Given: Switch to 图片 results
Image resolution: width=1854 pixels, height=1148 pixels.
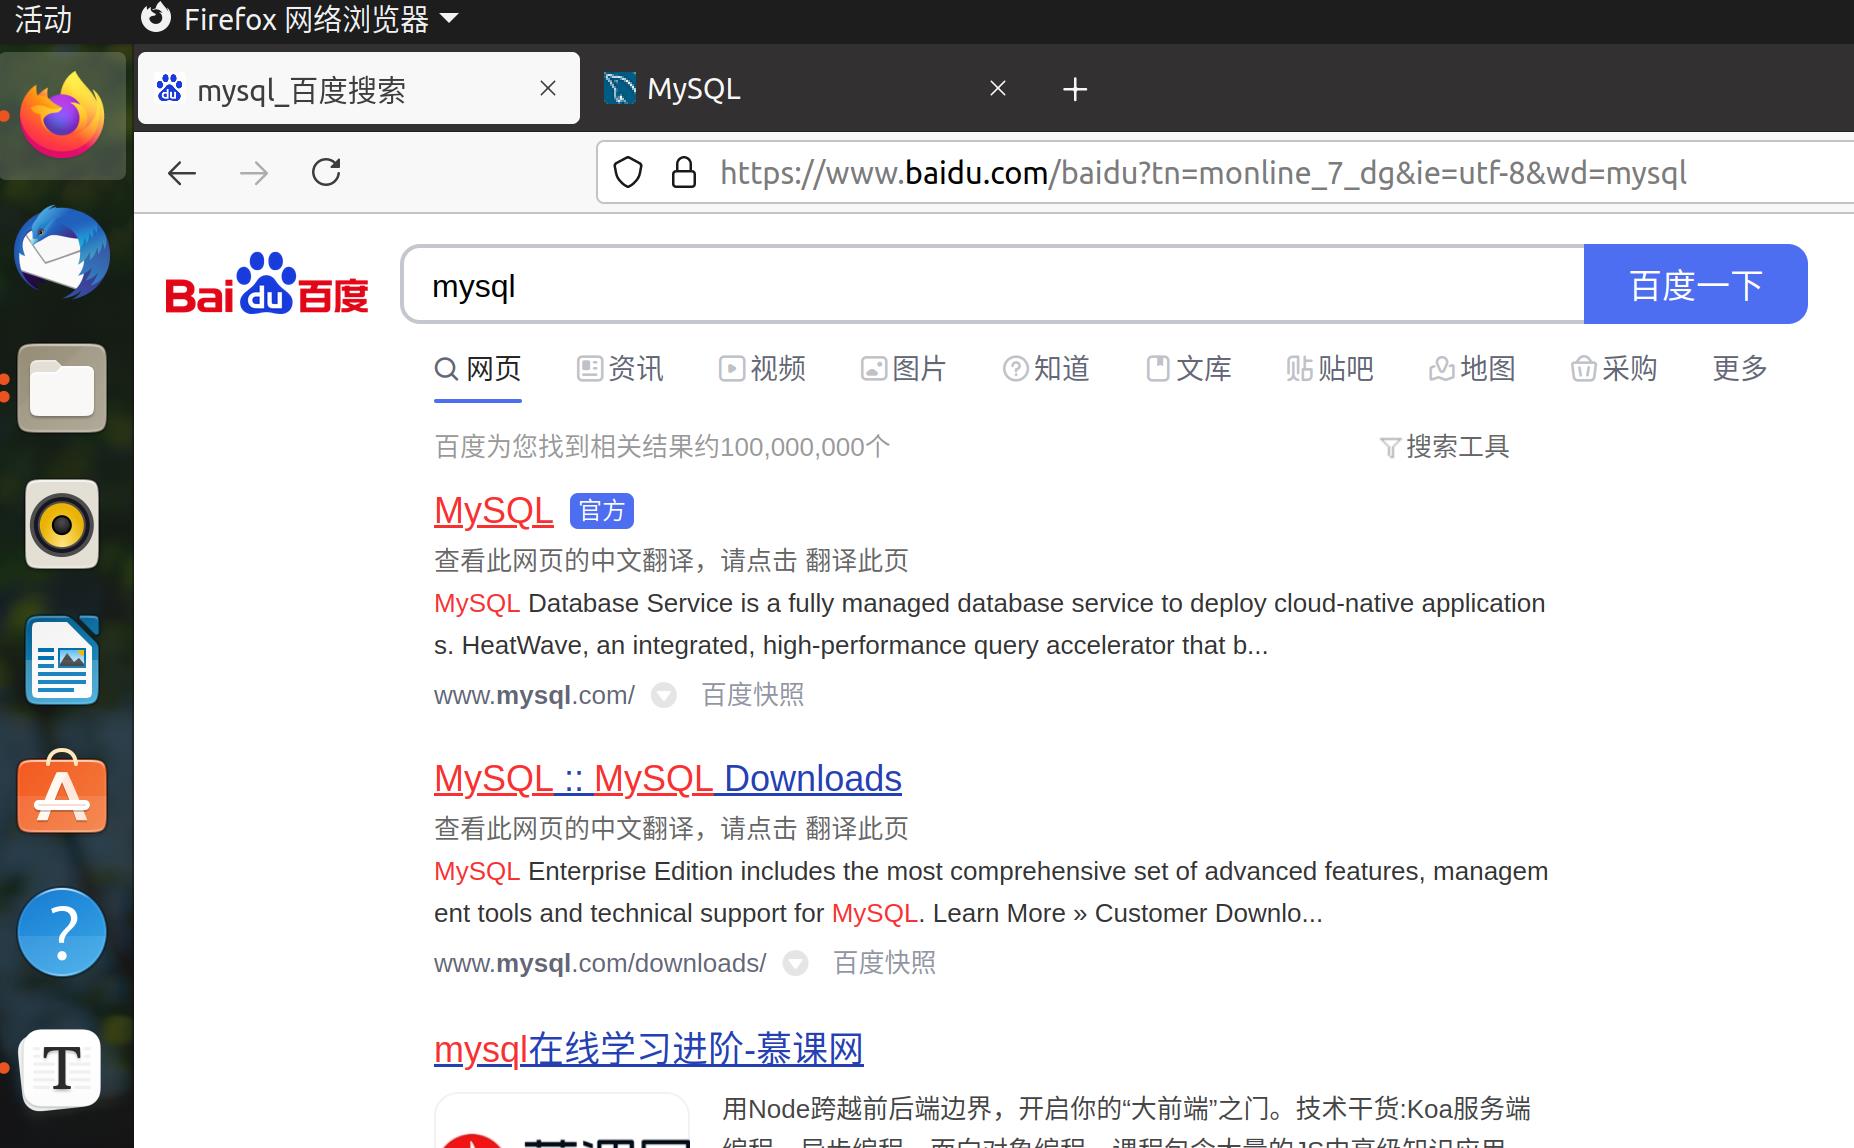Looking at the screenshot, I should click(904, 369).
